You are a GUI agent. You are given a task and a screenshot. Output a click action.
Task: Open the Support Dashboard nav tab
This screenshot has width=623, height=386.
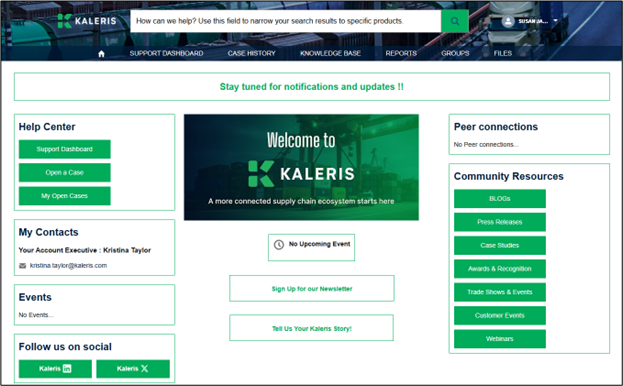pyautogui.click(x=166, y=53)
